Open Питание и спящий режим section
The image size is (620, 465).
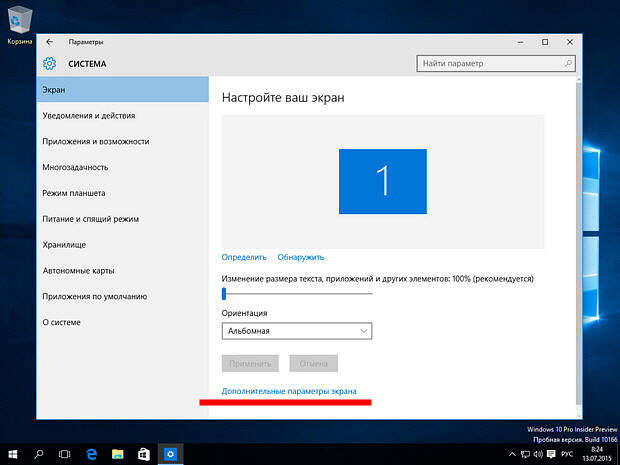[x=90, y=219]
